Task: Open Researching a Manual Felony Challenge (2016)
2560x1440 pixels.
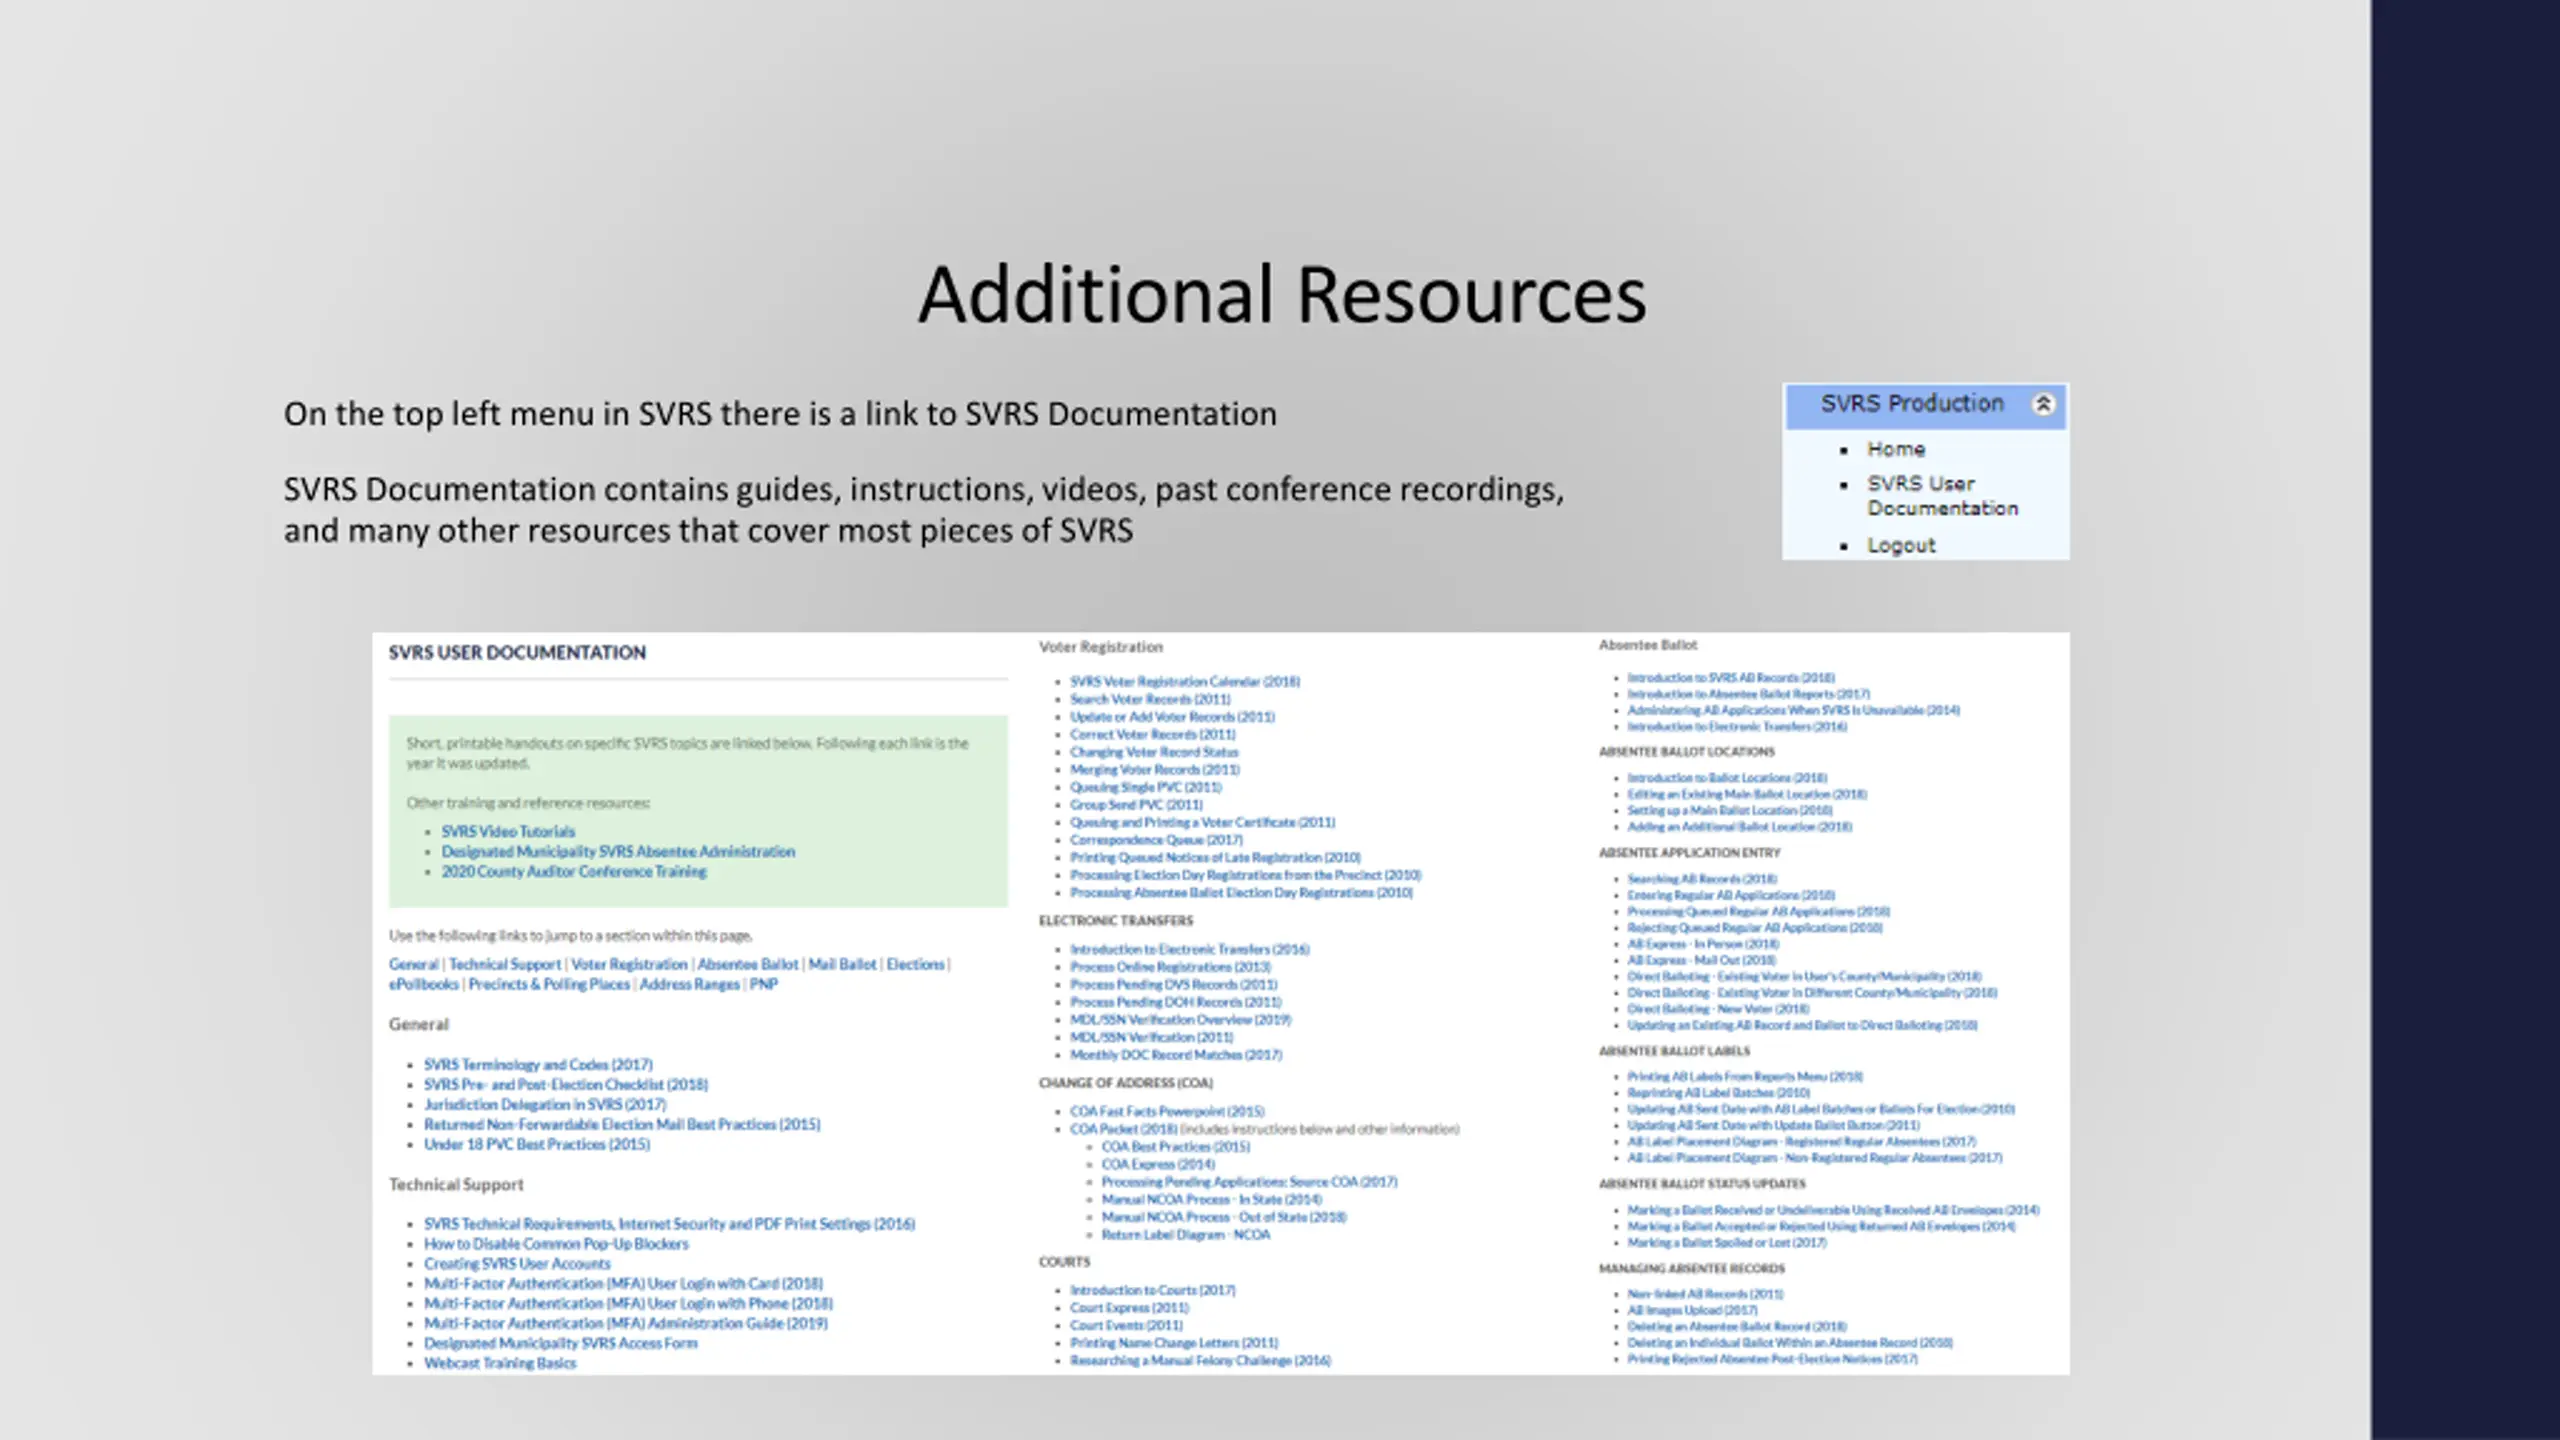Action: coord(1200,1361)
